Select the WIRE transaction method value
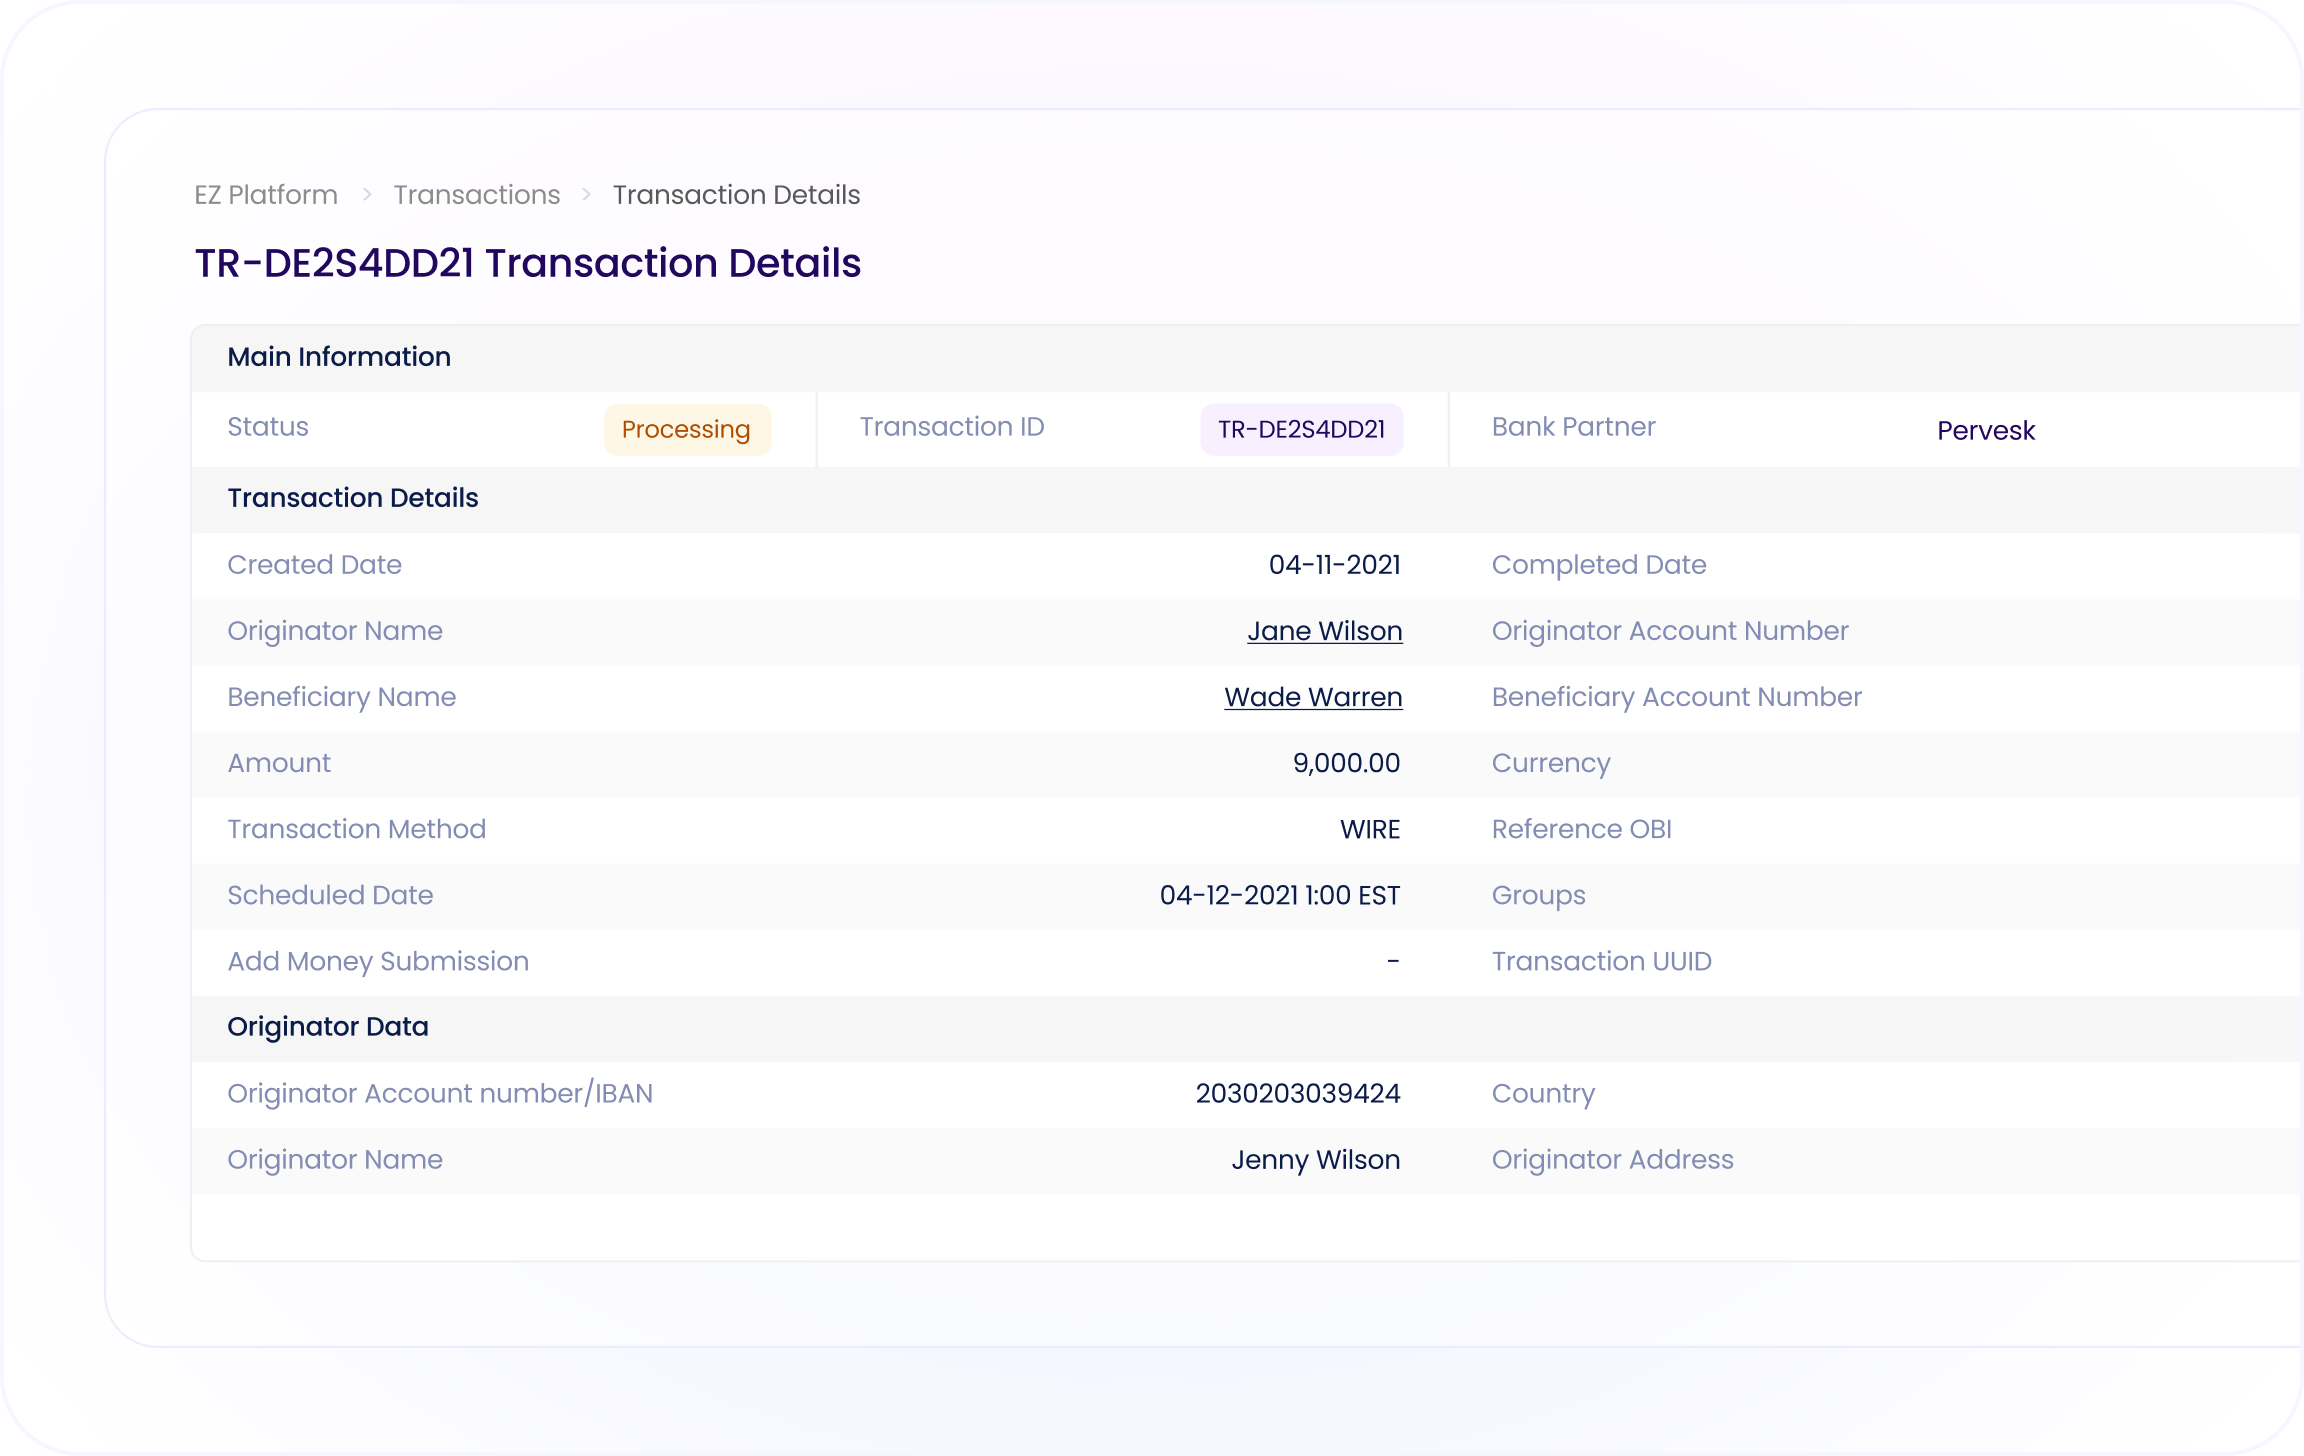Image resolution: width=2304 pixels, height=1456 pixels. click(x=1370, y=829)
